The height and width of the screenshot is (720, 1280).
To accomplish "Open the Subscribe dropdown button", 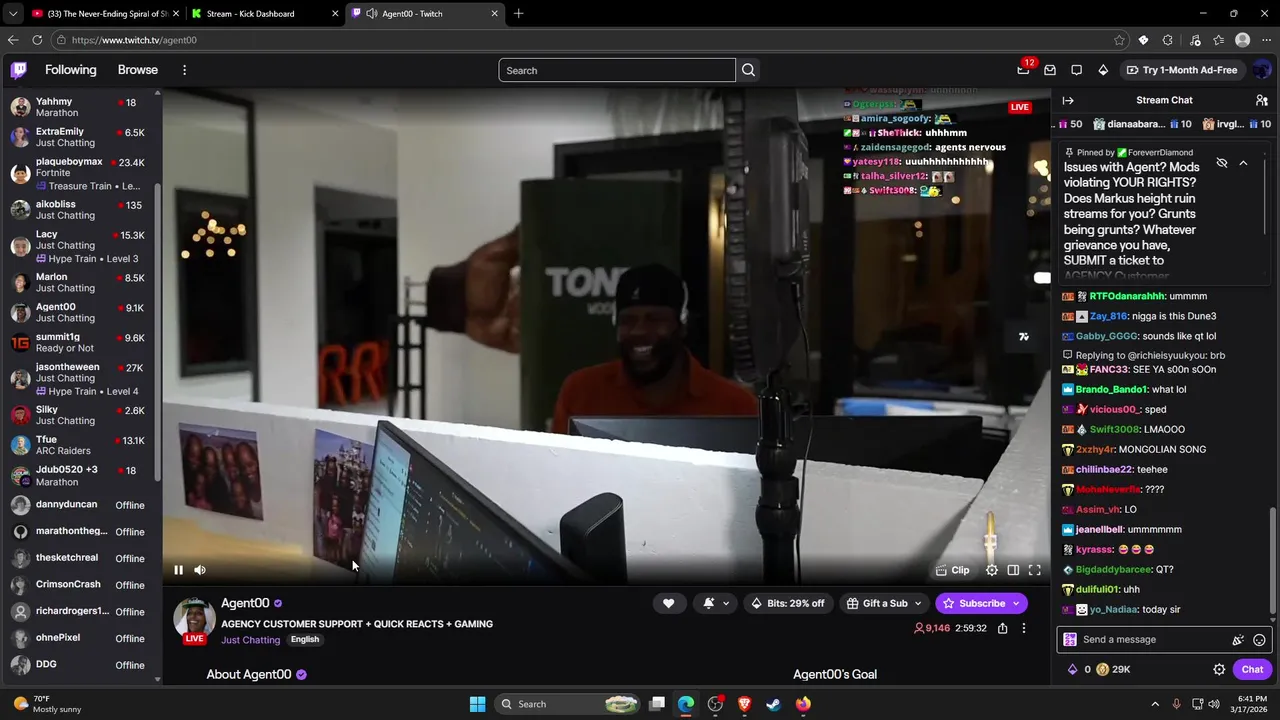I will coord(981,603).
